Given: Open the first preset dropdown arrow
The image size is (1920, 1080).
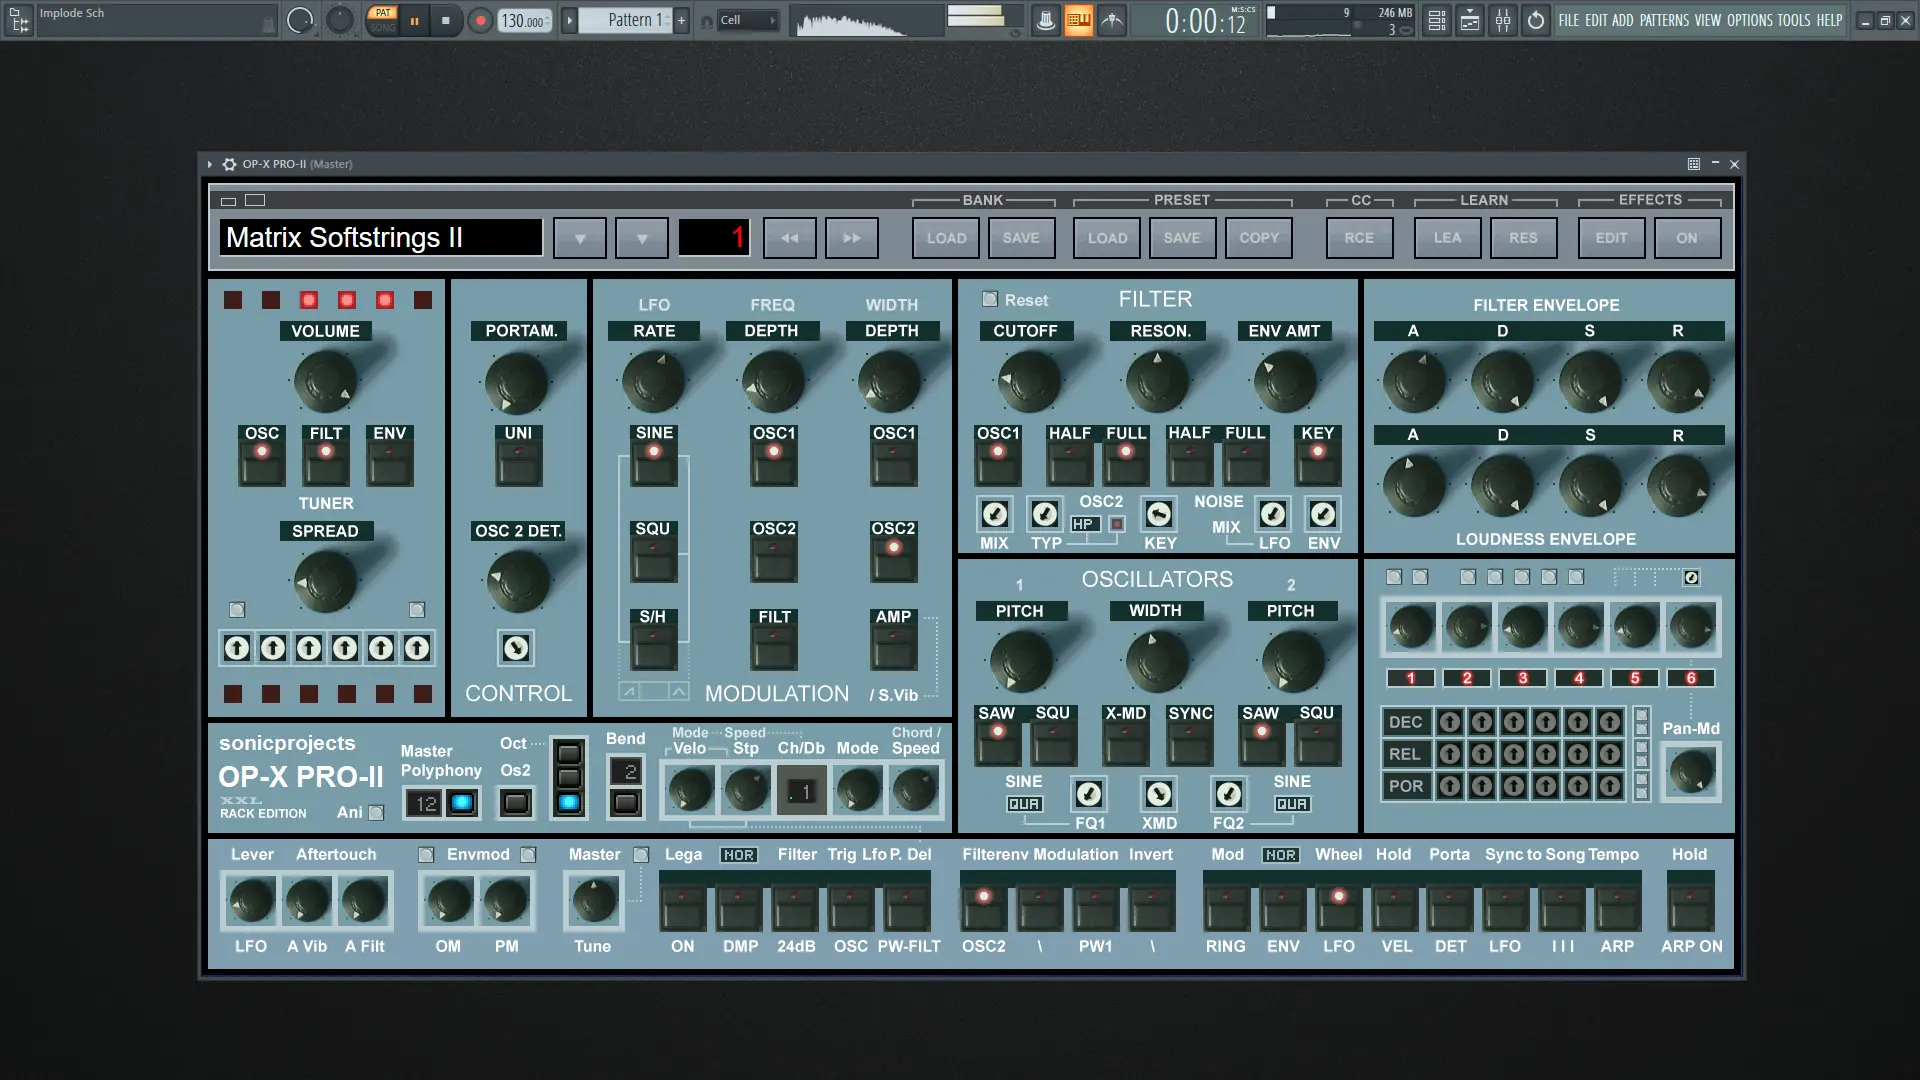Looking at the screenshot, I should pyautogui.click(x=580, y=238).
